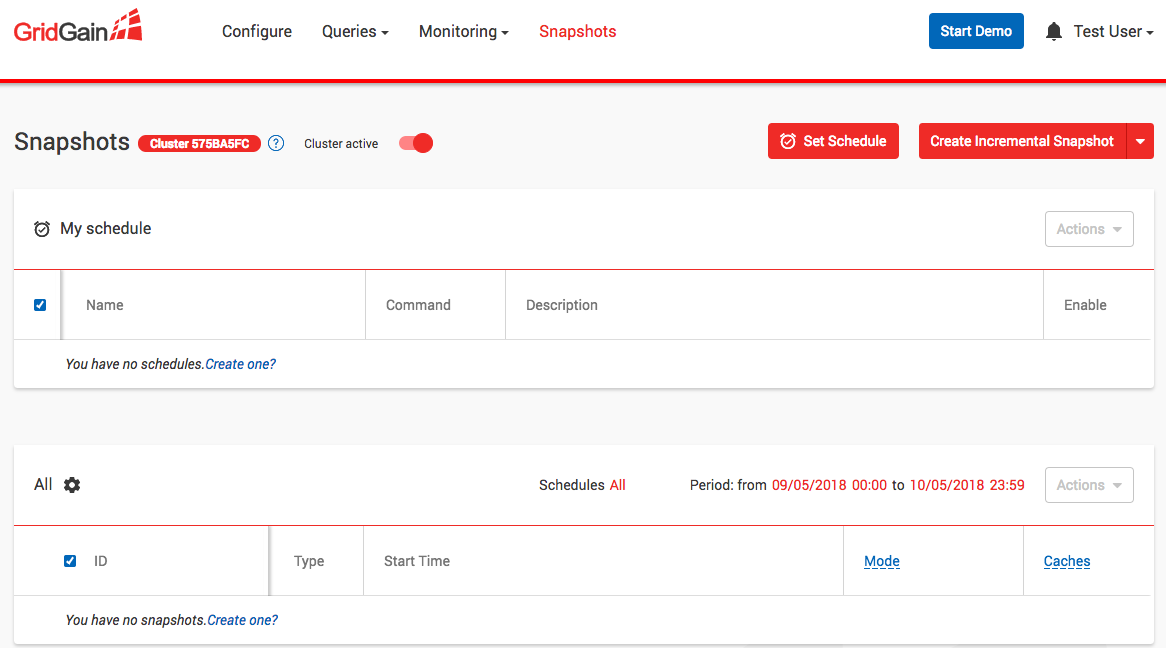
Task: Switch to the Snapshots tab
Action: click(x=577, y=32)
